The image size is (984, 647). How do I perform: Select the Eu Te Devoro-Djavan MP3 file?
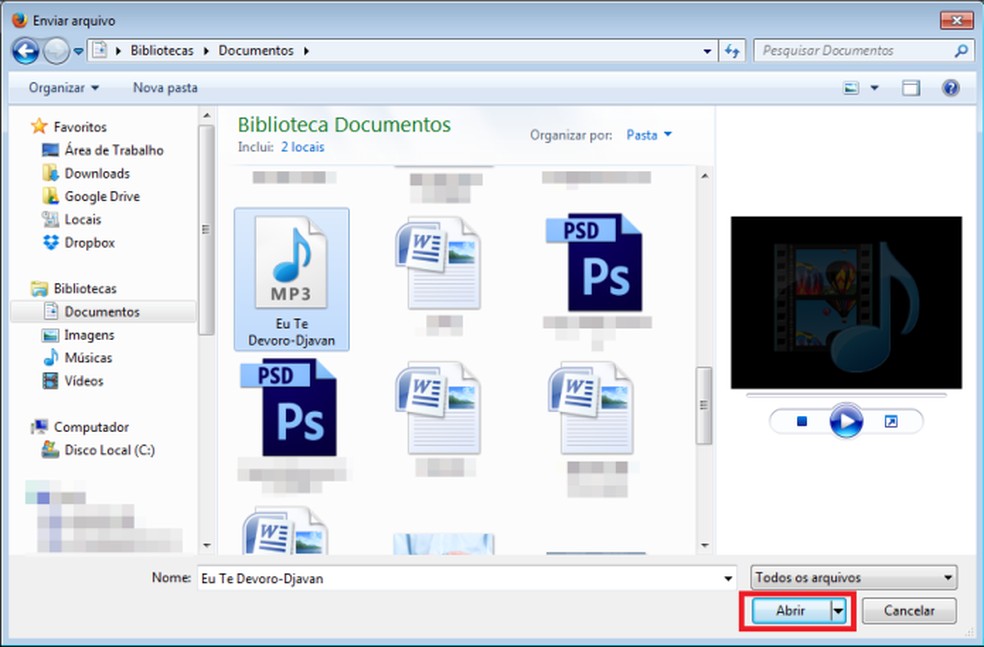(x=291, y=279)
